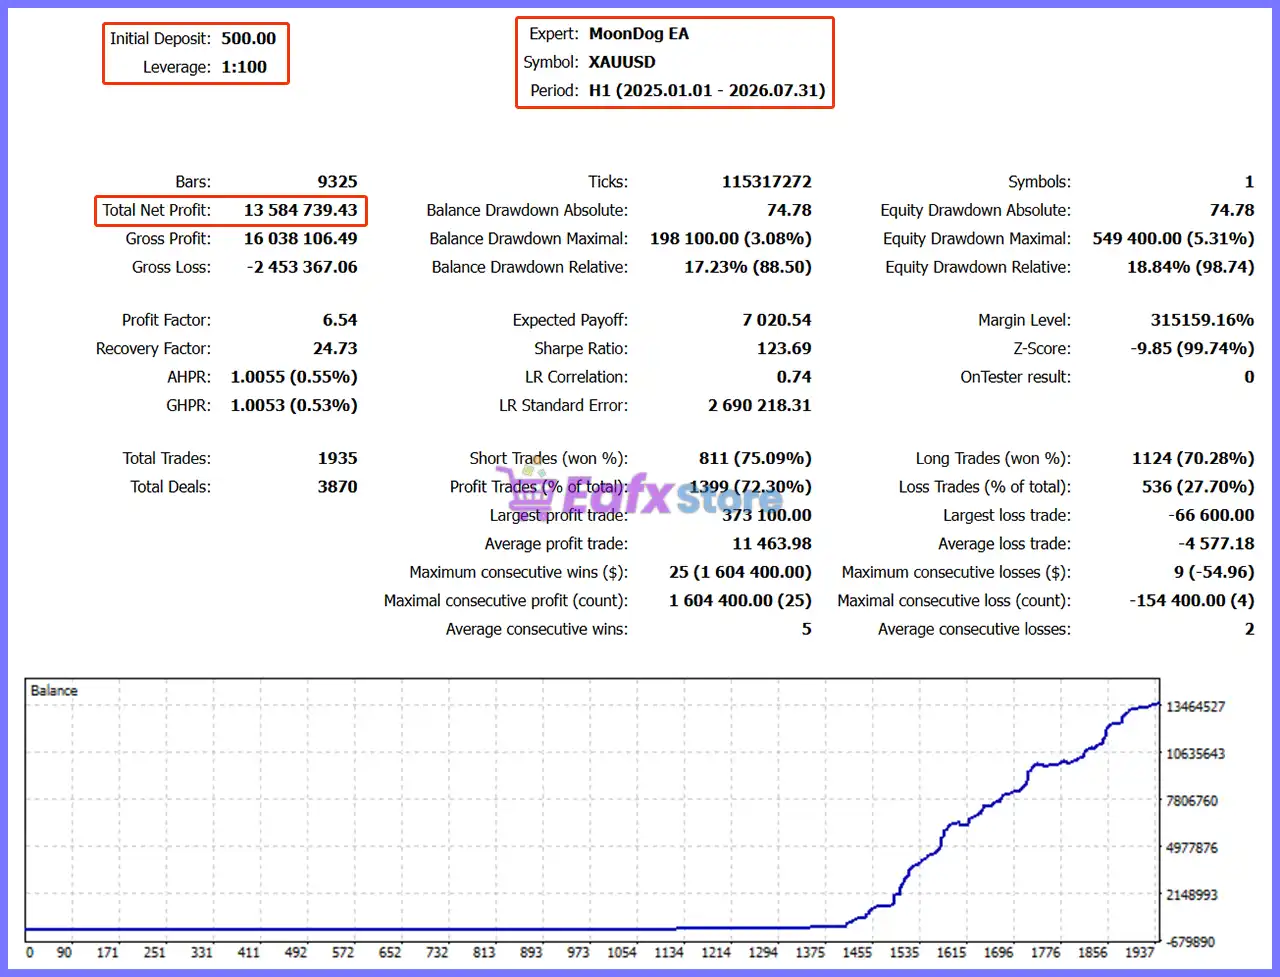The height and width of the screenshot is (977, 1280).
Task: Select the chart trade-axis label 1455
Action: [857, 953]
